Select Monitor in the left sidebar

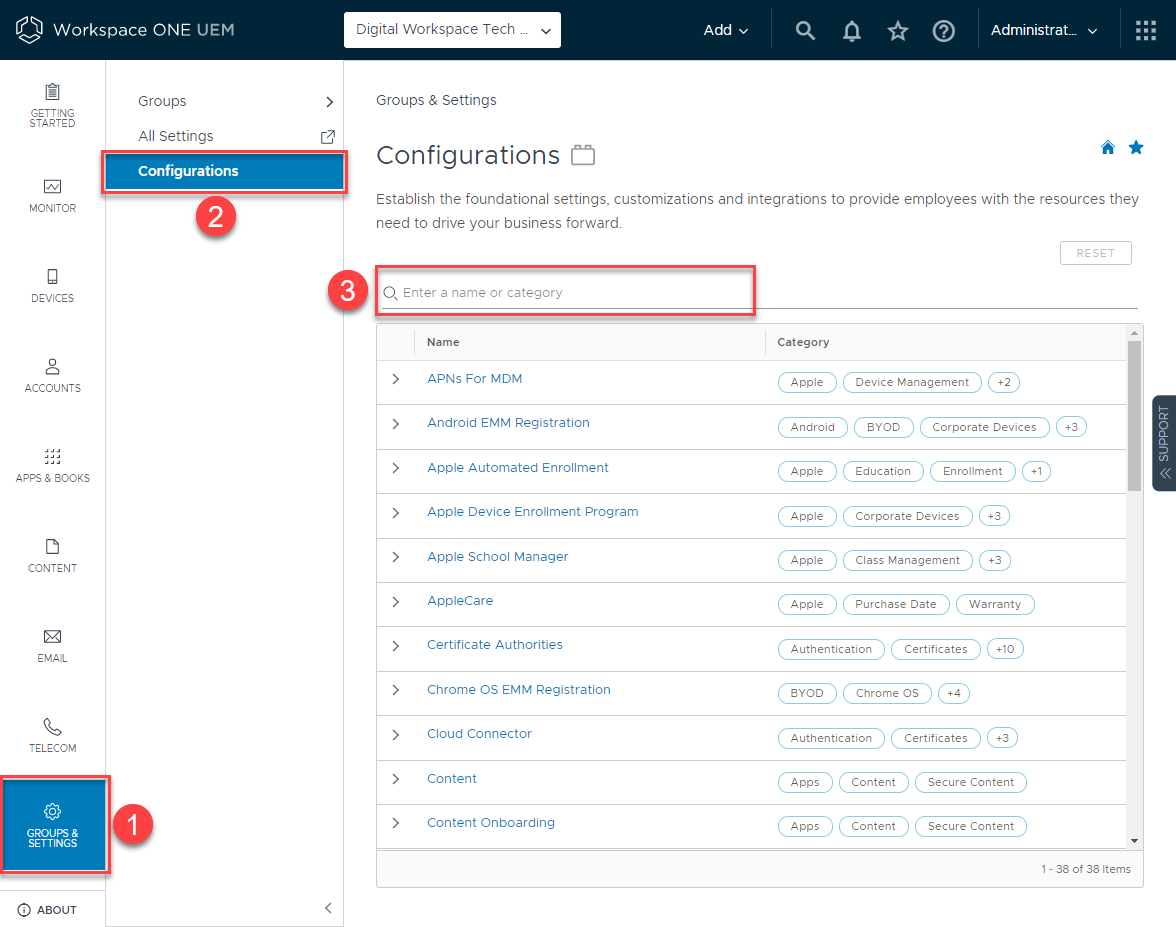tap(52, 196)
